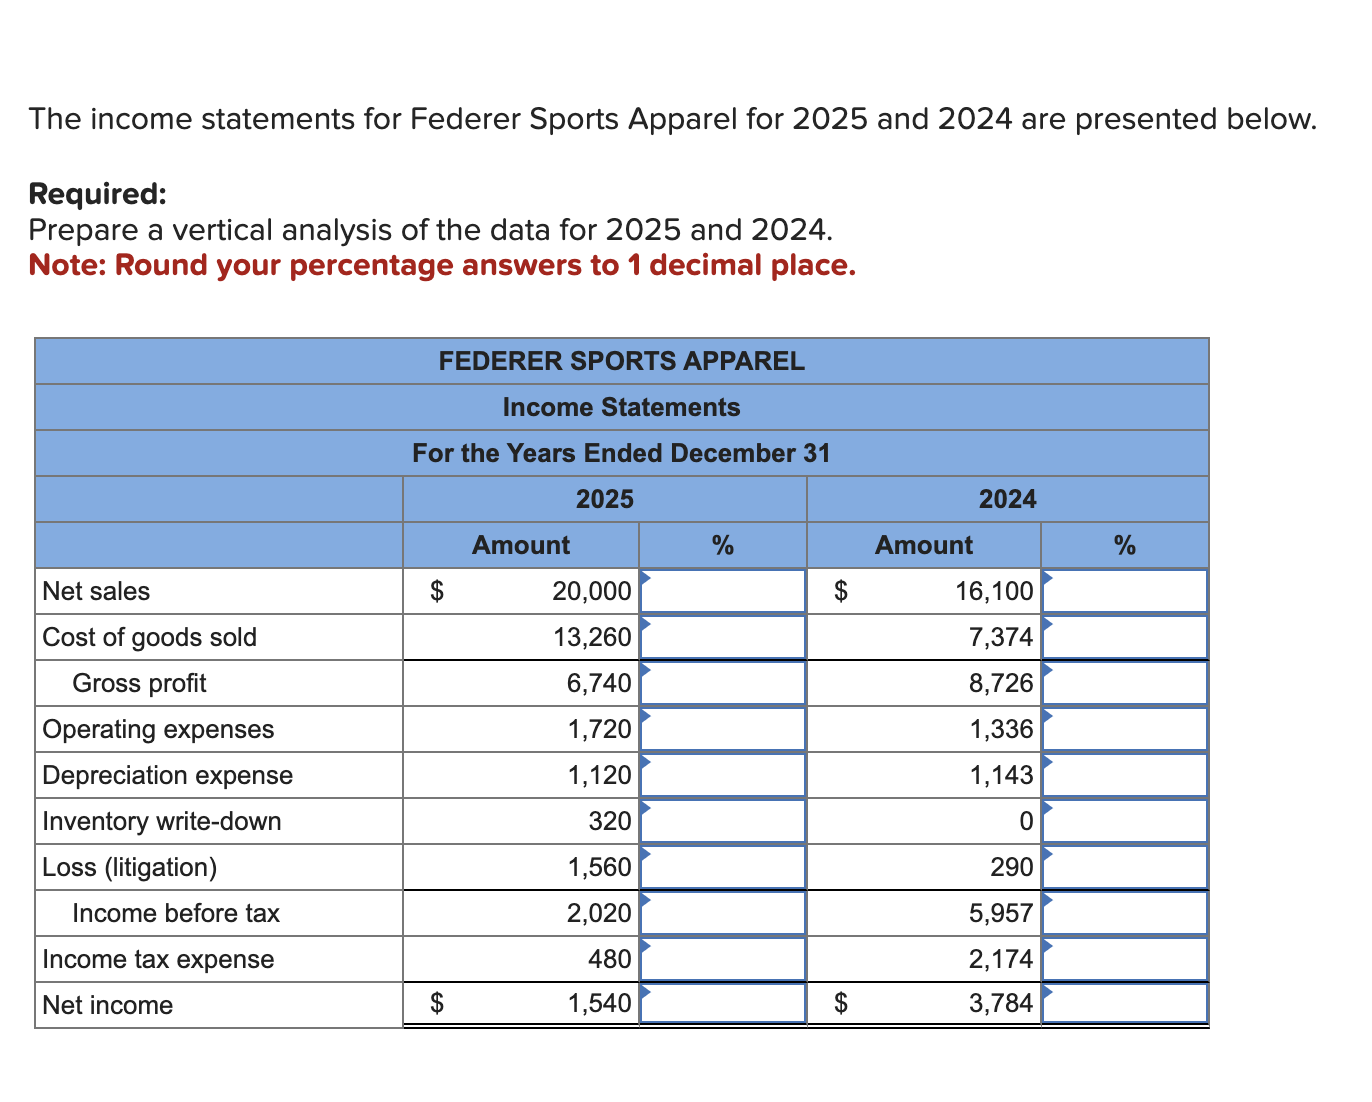Click the FEDERER SPORTS APPAREL title bar
Screen dimensions: 1372x1102
(x=621, y=361)
